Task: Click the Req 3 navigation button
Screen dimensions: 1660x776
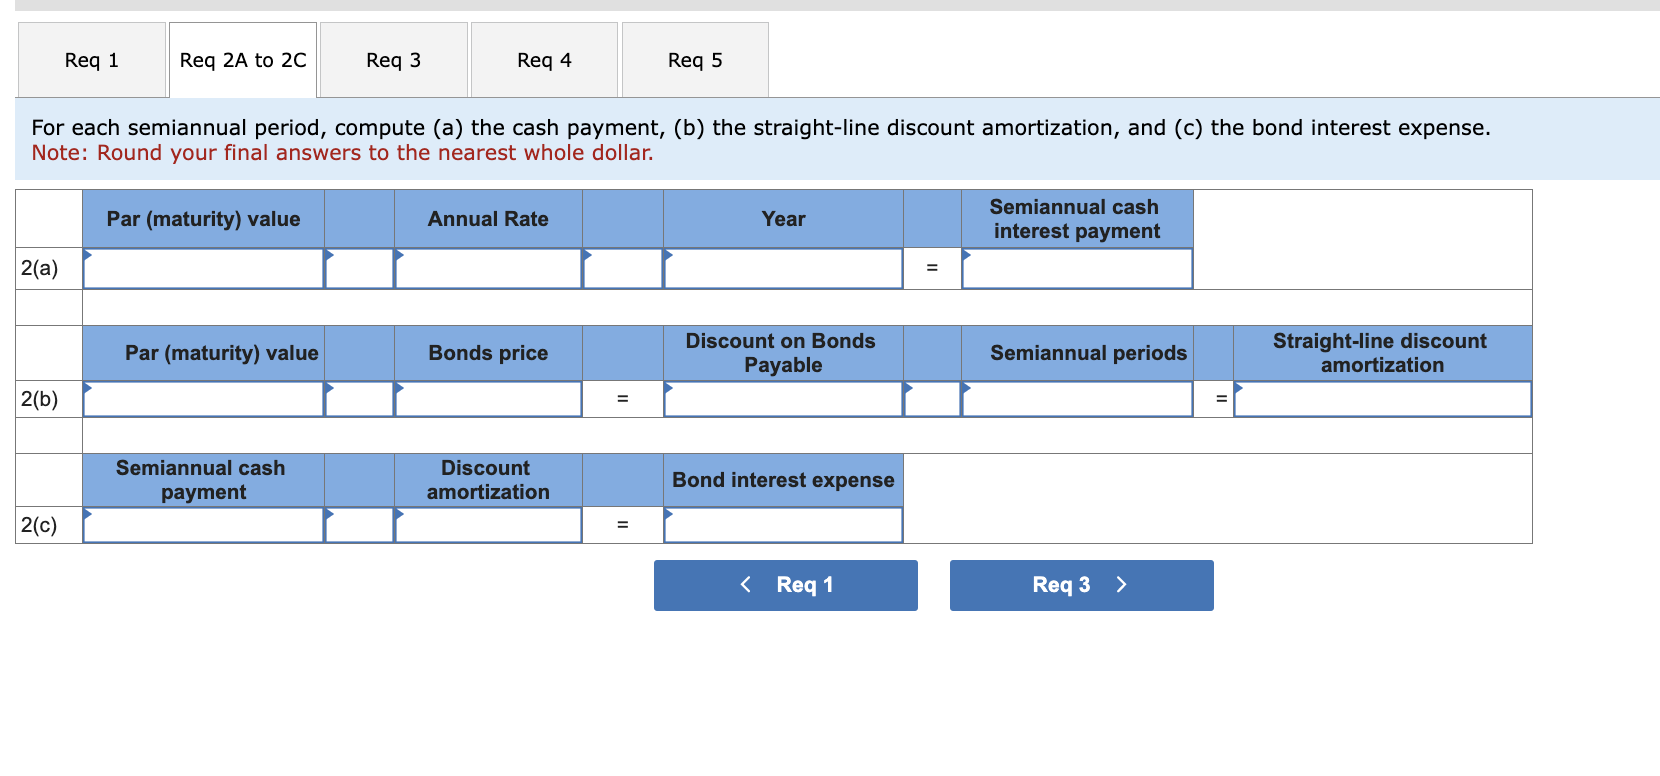Action: (1081, 585)
